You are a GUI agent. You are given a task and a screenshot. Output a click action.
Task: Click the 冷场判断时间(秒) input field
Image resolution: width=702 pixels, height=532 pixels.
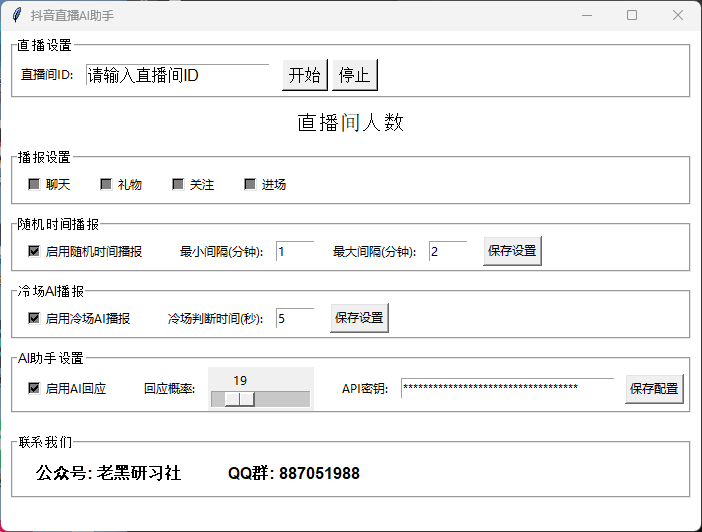click(295, 318)
